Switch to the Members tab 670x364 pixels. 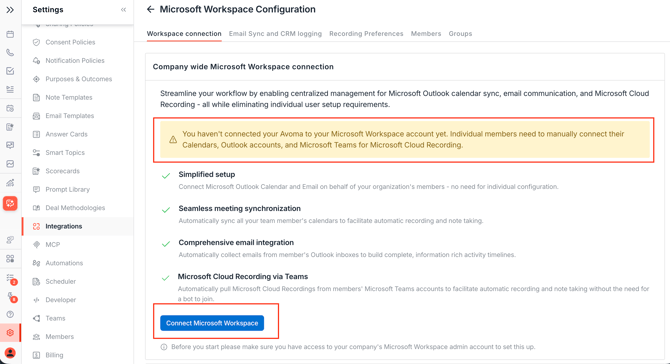(426, 33)
